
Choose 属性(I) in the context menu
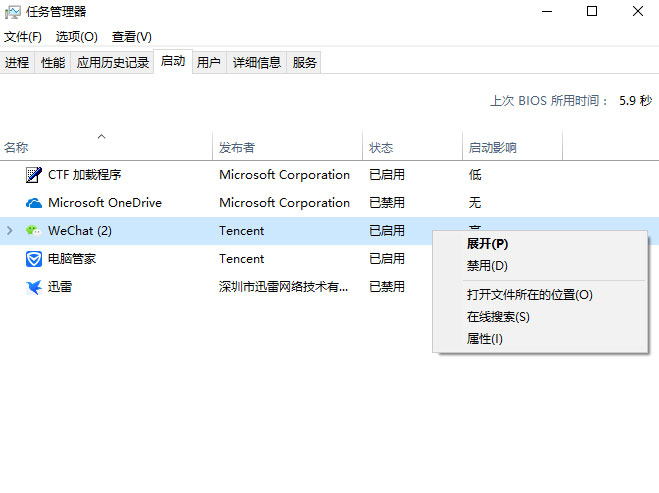click(540, 339)
